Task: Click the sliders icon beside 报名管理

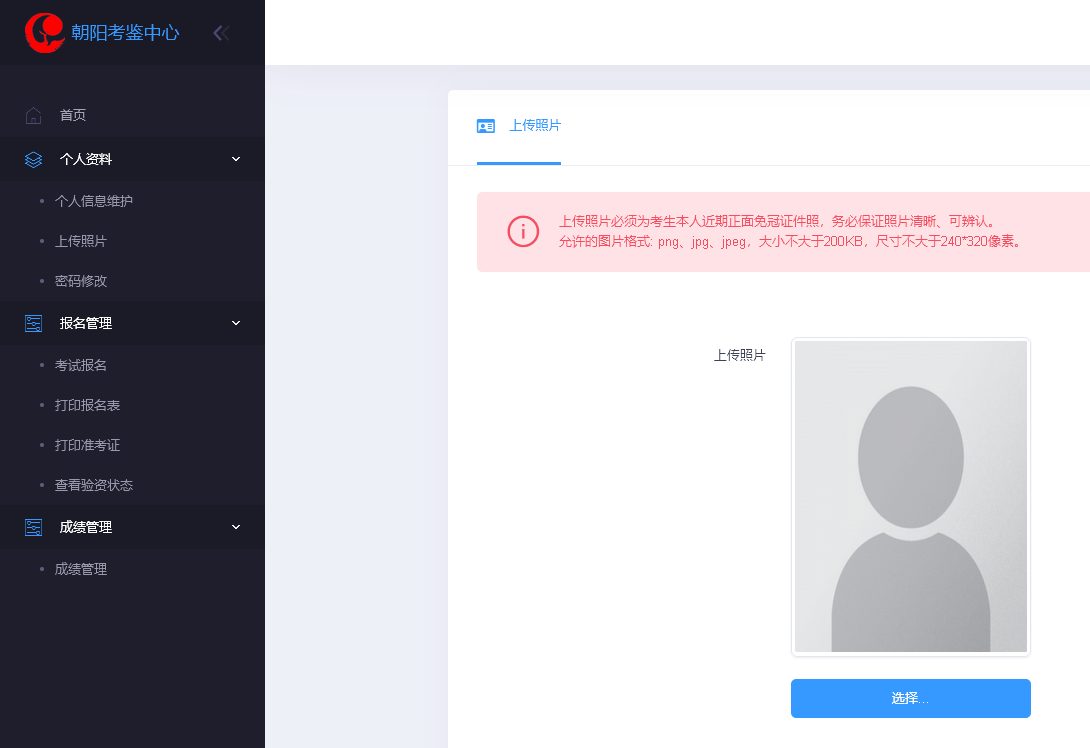Action: click(34, 323)
